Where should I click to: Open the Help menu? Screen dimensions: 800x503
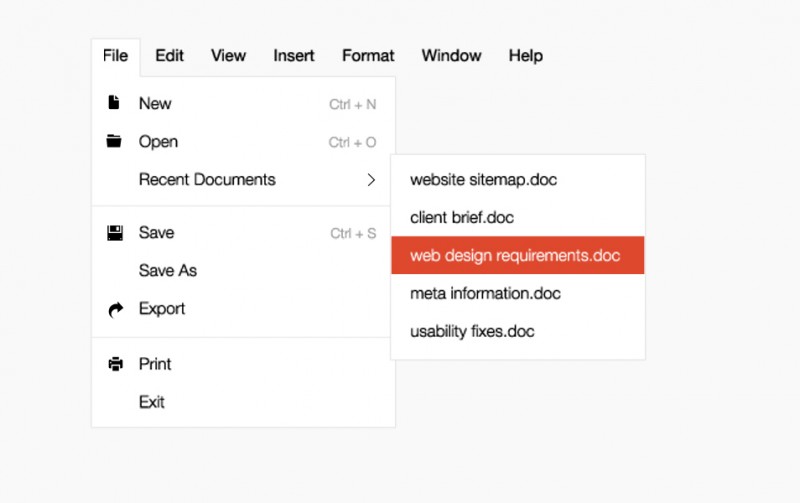tap(525, 56)
